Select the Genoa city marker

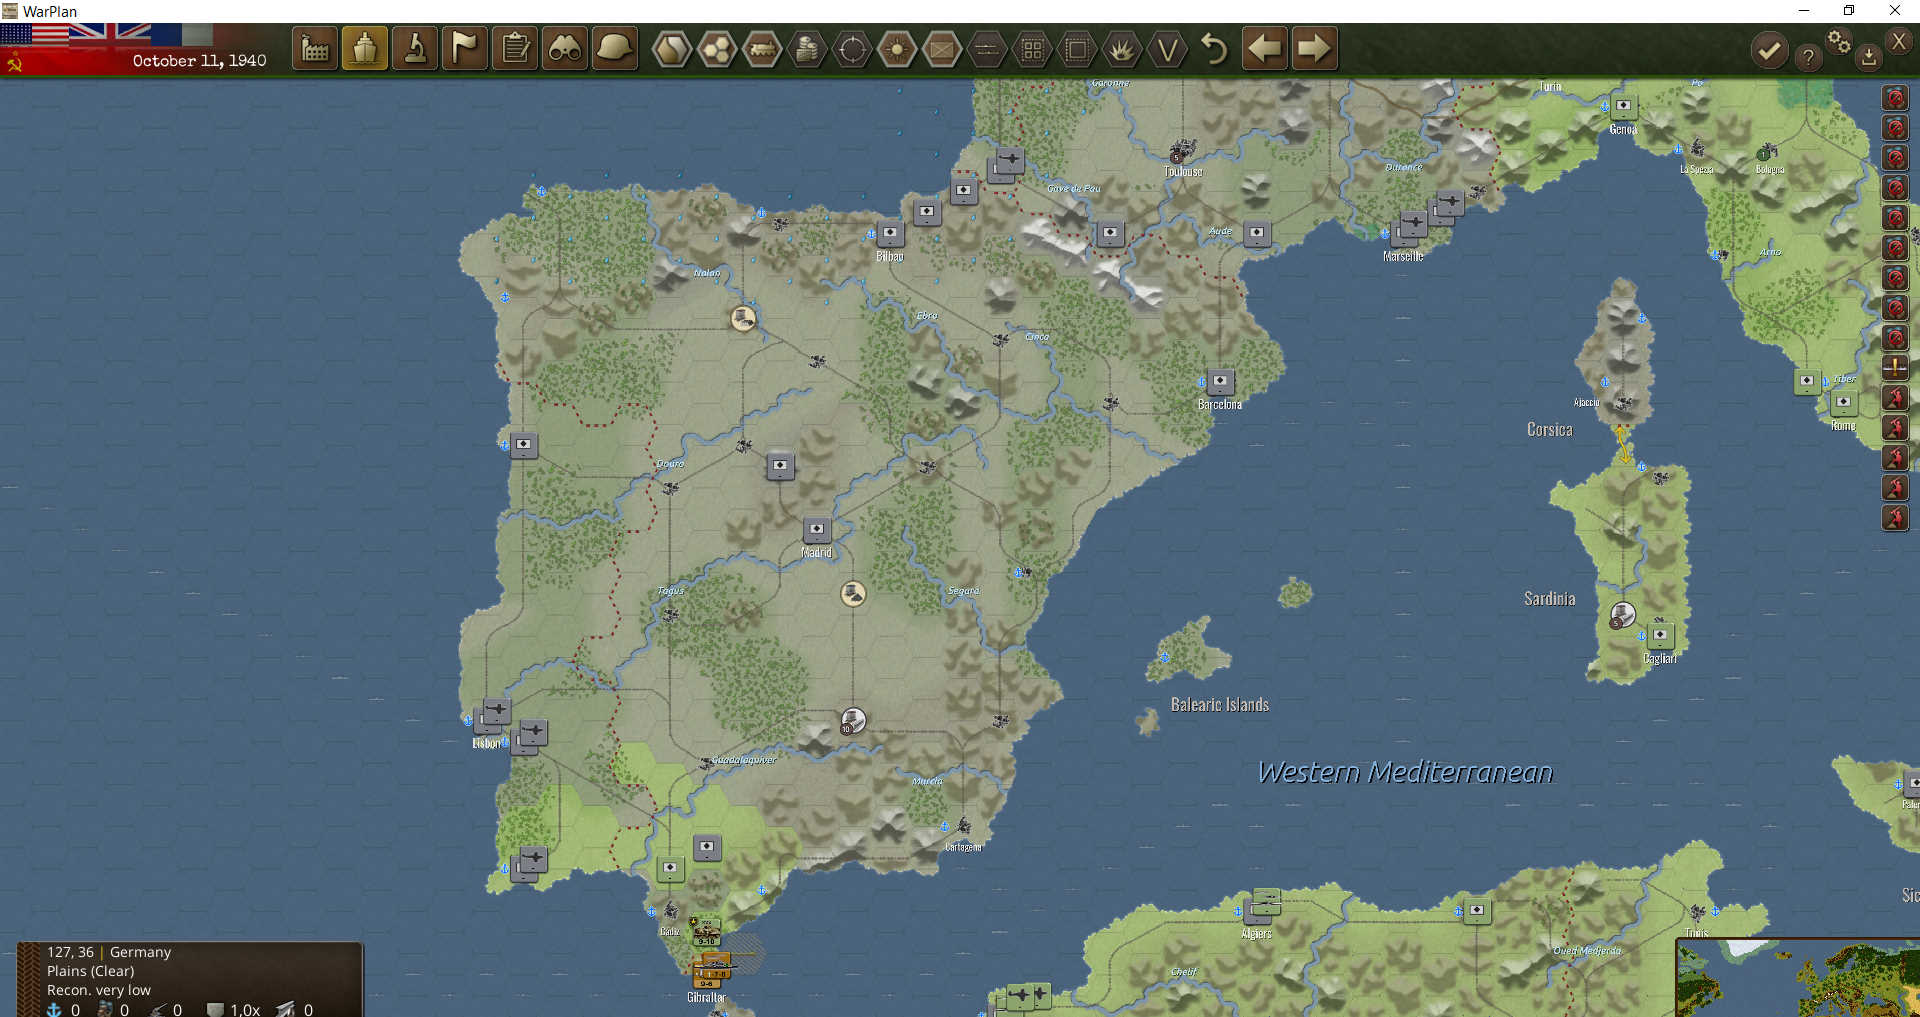(x=1623, y=106)
